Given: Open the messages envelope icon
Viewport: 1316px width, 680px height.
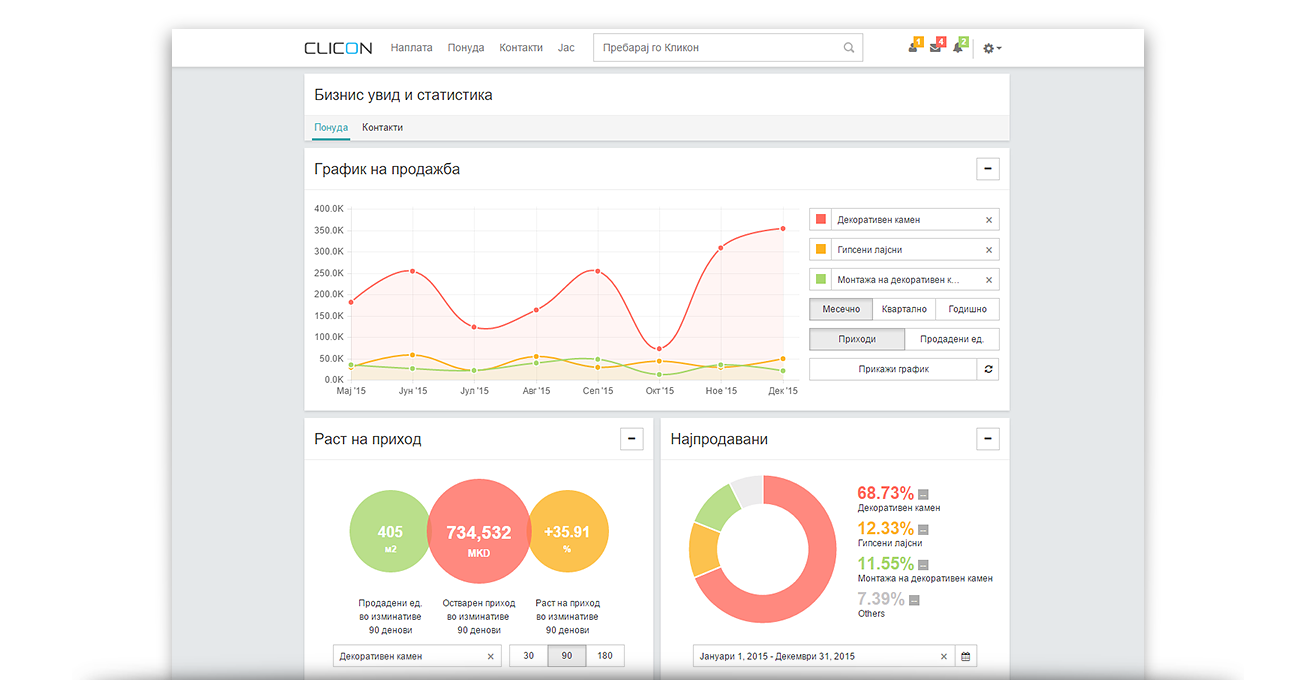Looking at the screenshot, I should point(936,47).
